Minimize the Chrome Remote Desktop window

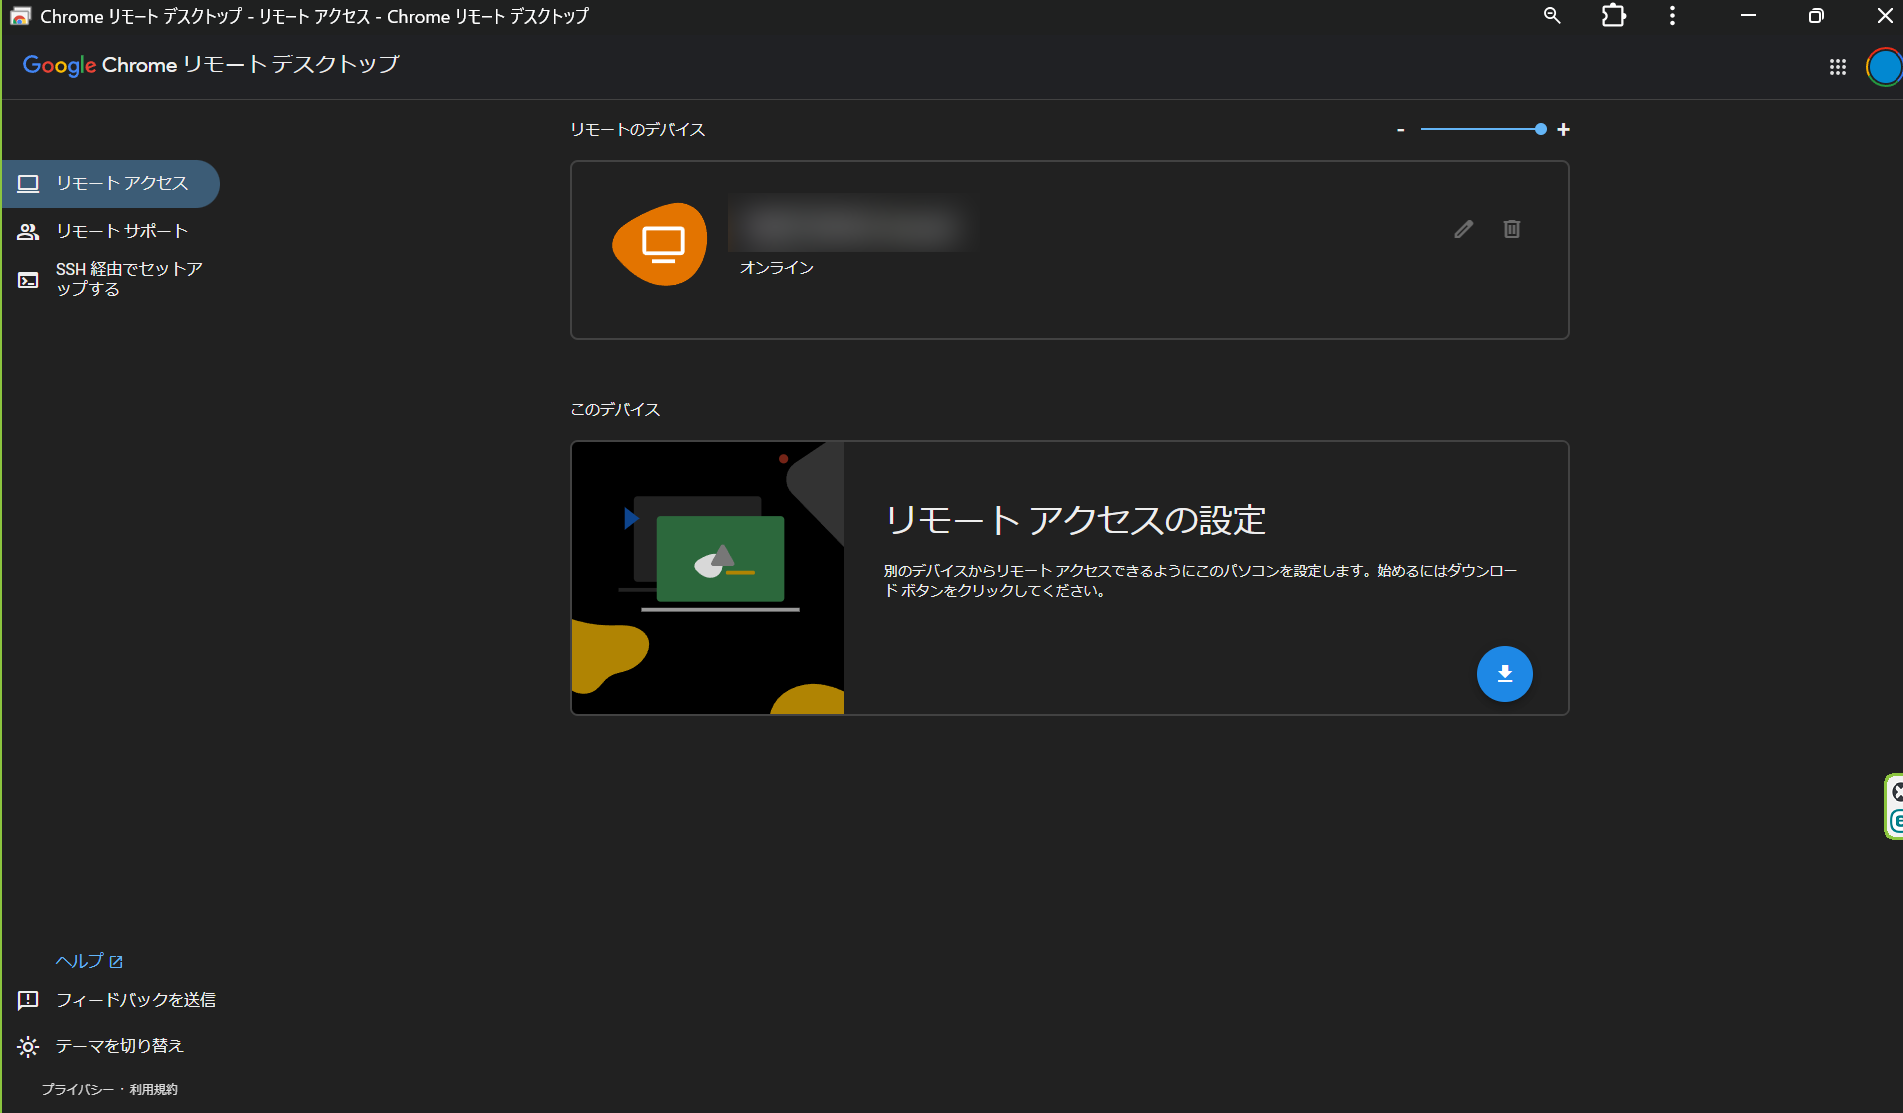pos(1748,16)
